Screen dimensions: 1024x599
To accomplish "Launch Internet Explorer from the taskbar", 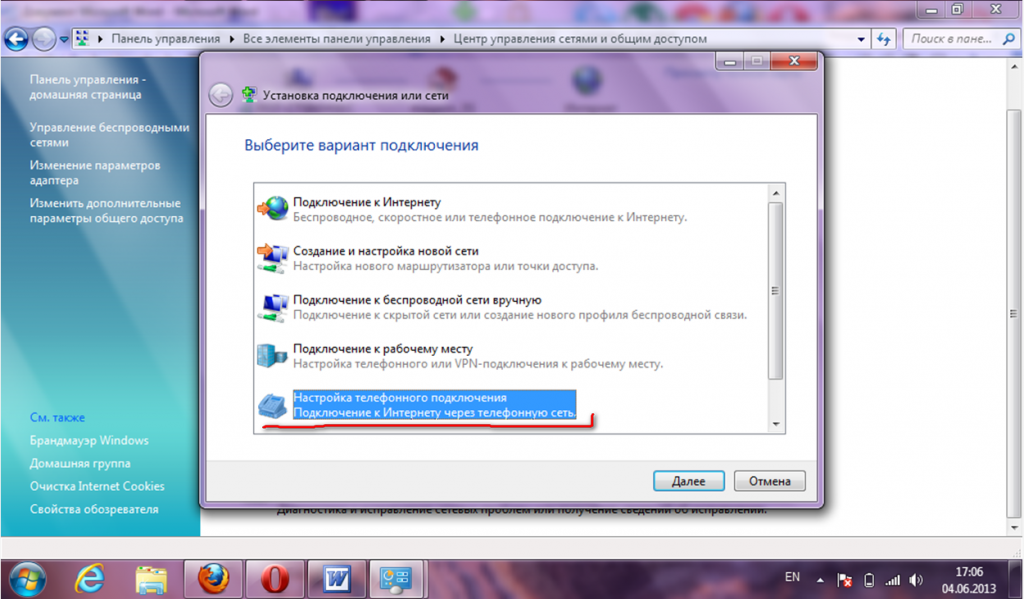I will pos(89,579).
